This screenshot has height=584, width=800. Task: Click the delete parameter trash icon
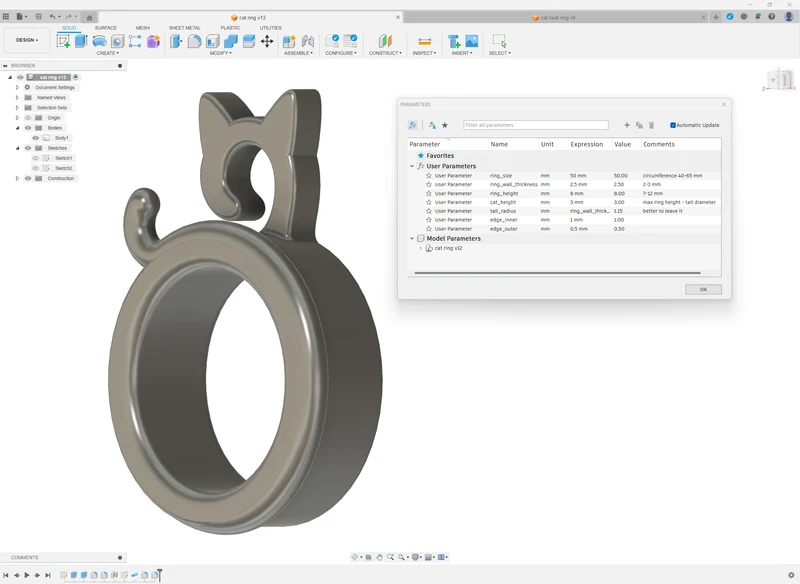651,125
